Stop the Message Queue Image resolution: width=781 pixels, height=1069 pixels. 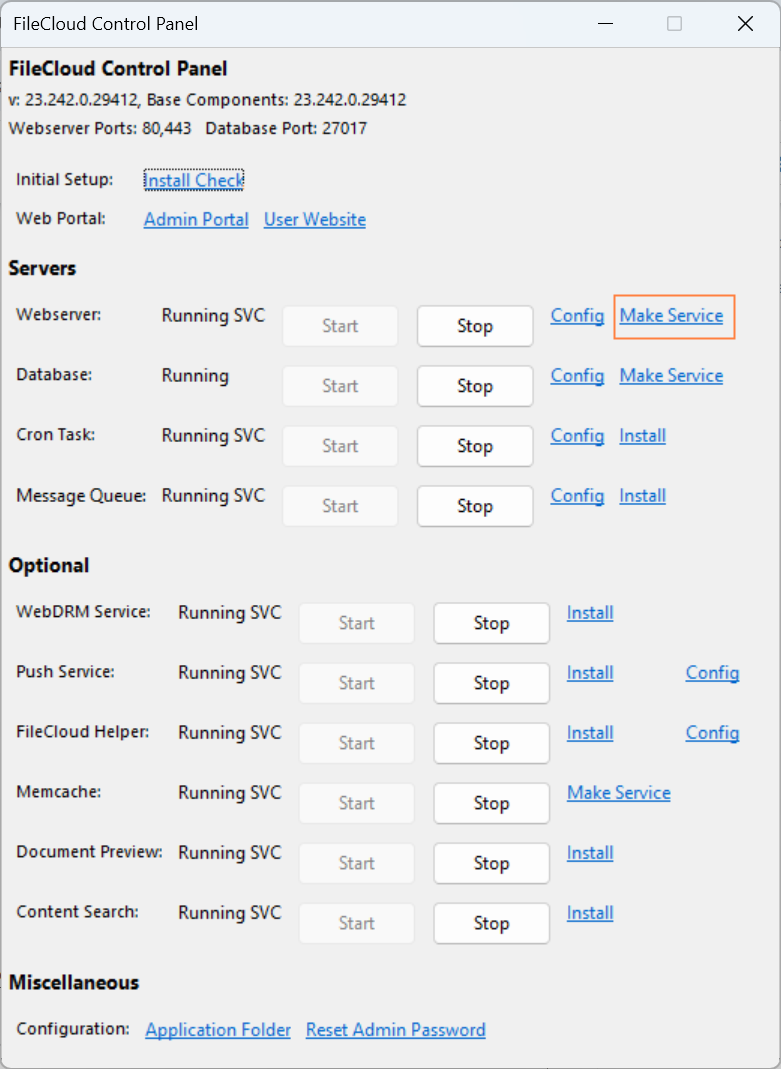474,506
